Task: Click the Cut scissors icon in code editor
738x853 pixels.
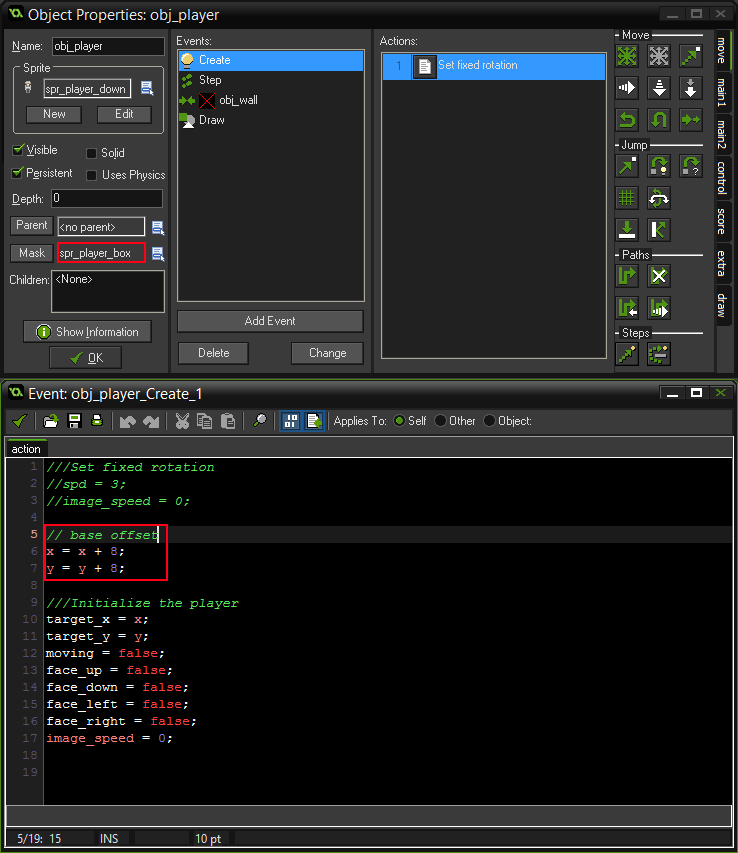Action: tap(182, 421)
